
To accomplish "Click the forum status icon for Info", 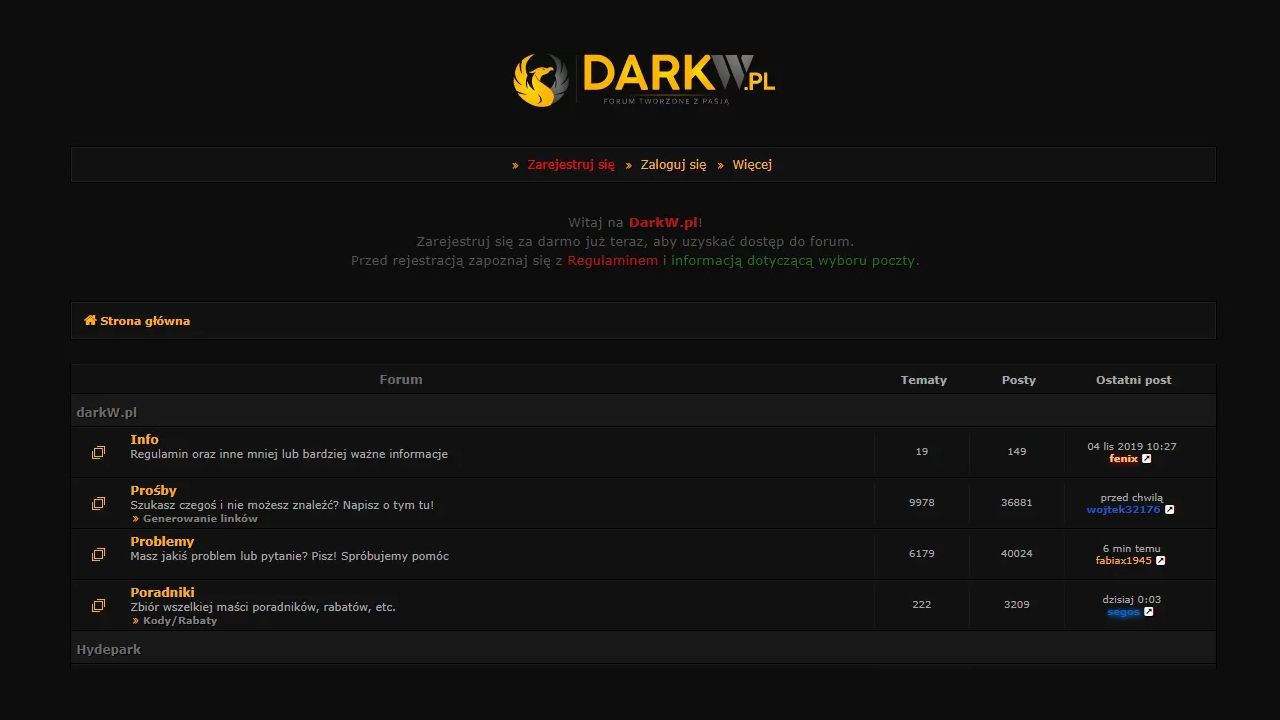I will pyautogui.click(x=98, y=453).
